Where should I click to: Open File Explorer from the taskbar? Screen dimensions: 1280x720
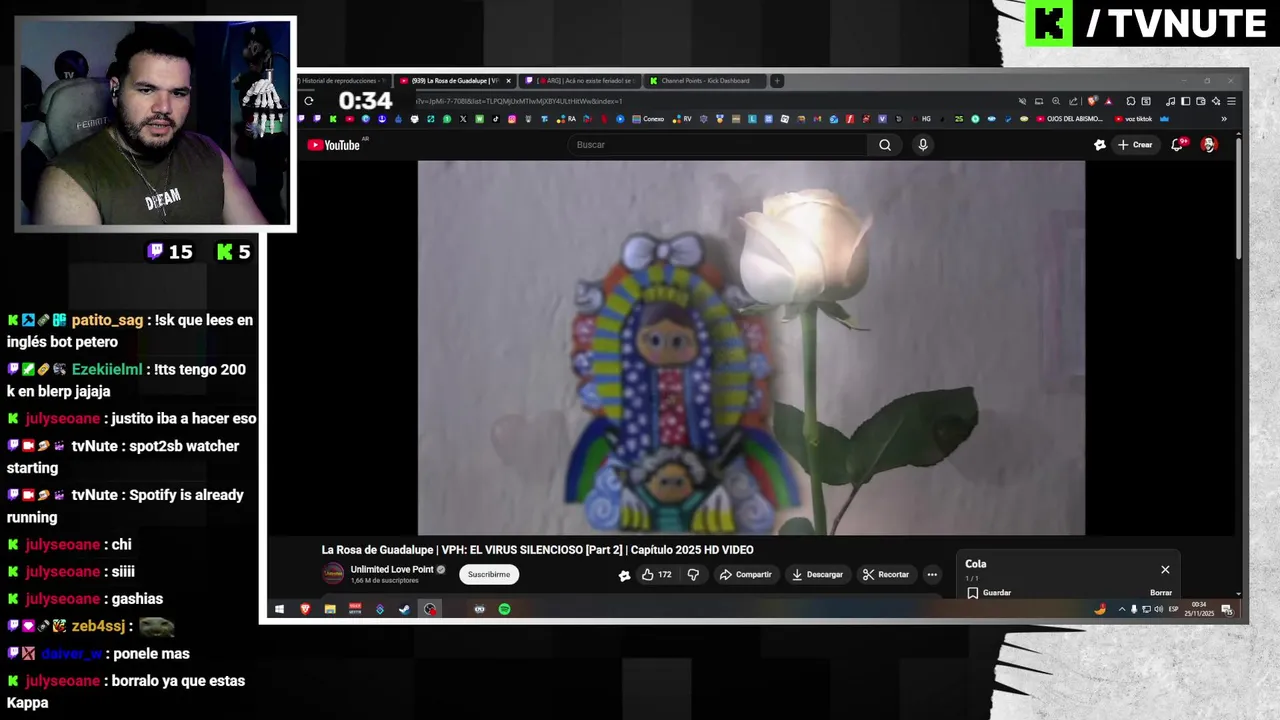(x=330, y=609)
